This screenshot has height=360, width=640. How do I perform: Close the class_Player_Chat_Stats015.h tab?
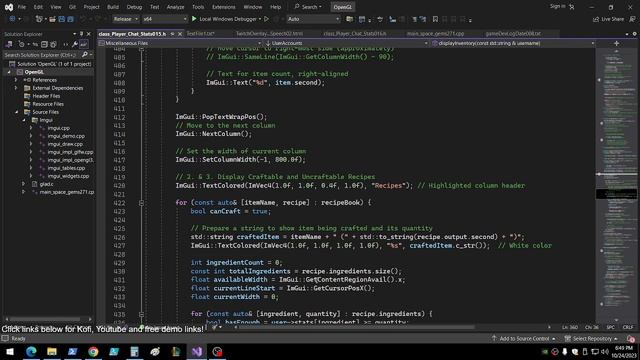point(180,34)
